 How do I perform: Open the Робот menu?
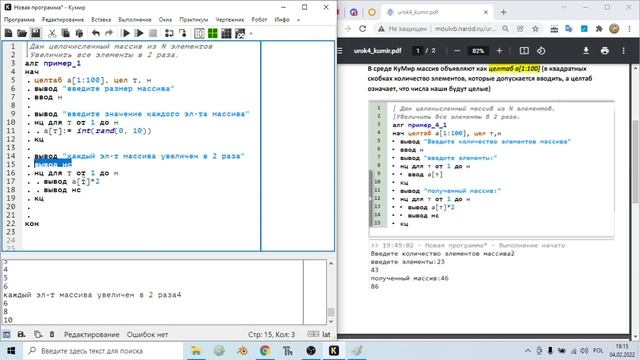[x=259, y=20]
